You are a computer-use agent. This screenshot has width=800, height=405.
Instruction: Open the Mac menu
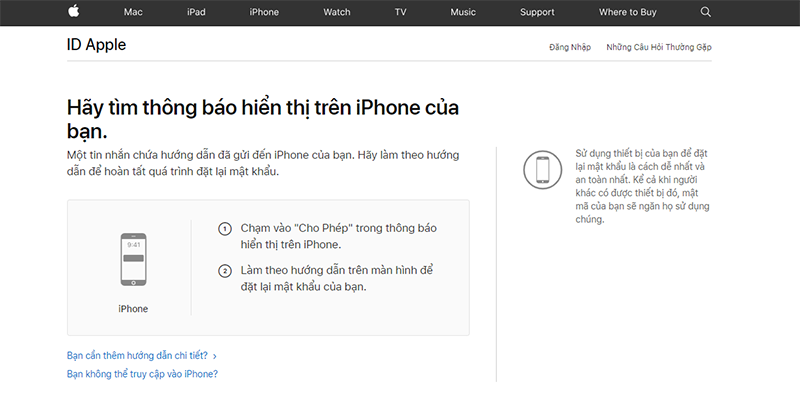tap(133, 12)
